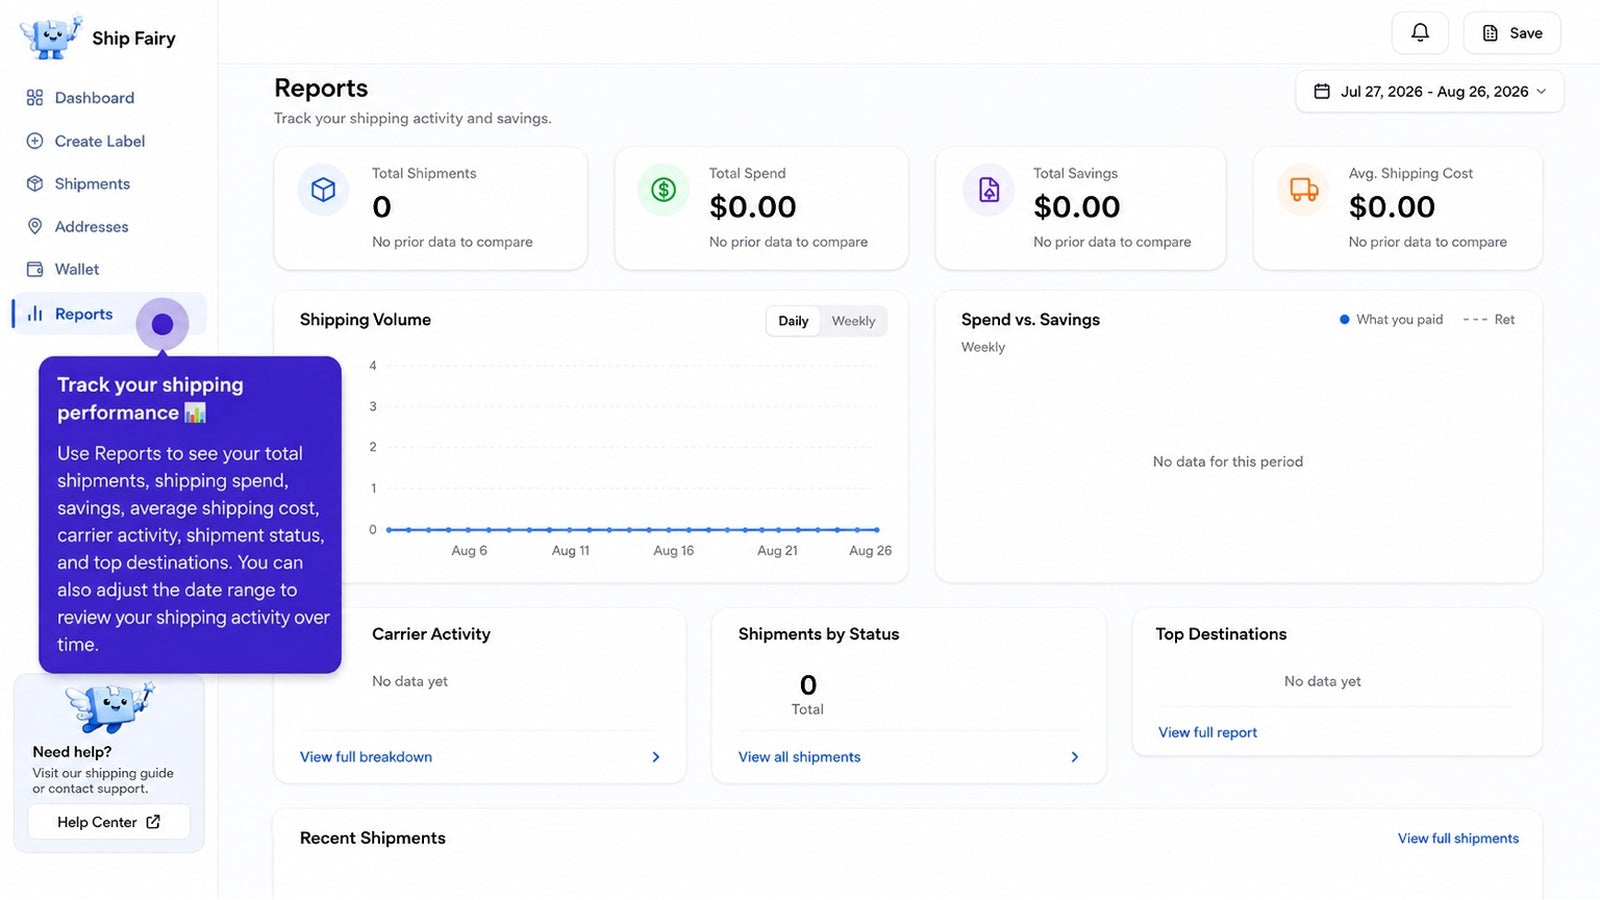
Task: Click the Total Shipments box icon
Action: click(x=323, y=189)
